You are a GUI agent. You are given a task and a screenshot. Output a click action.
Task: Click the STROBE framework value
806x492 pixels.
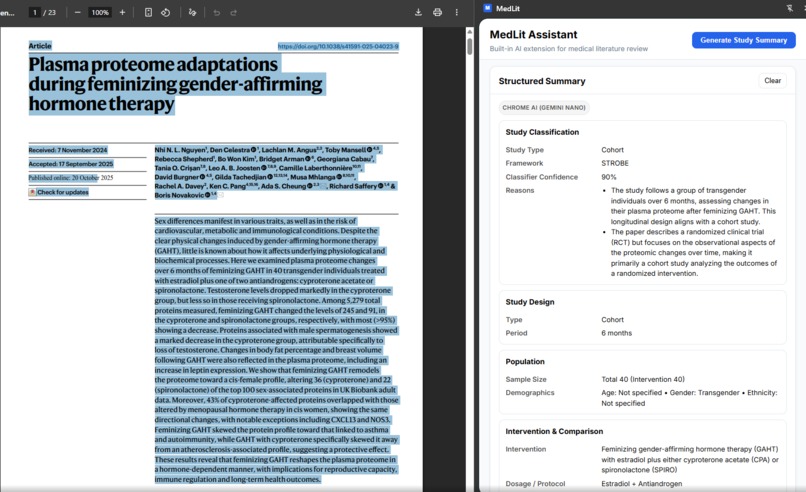click(615, 163)
